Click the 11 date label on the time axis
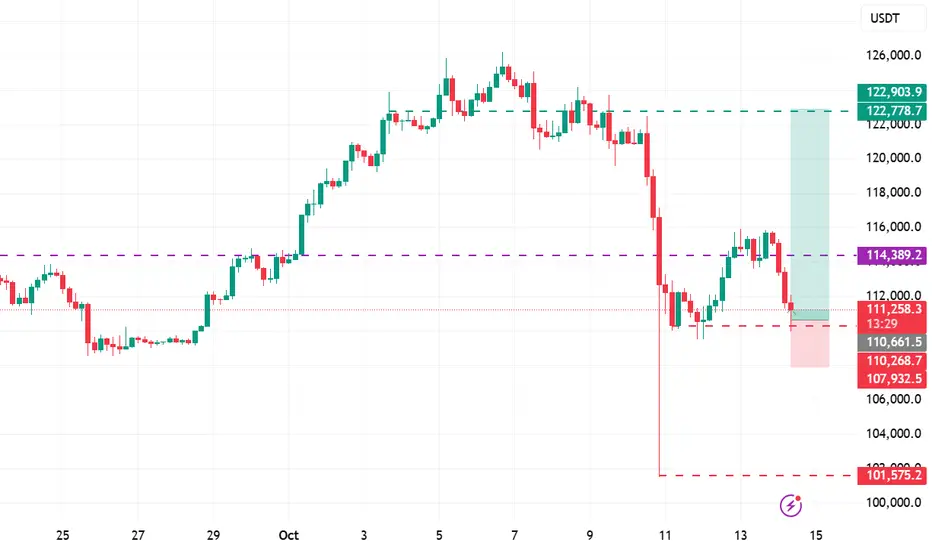The image size is (932, 550). coord(662,534)
